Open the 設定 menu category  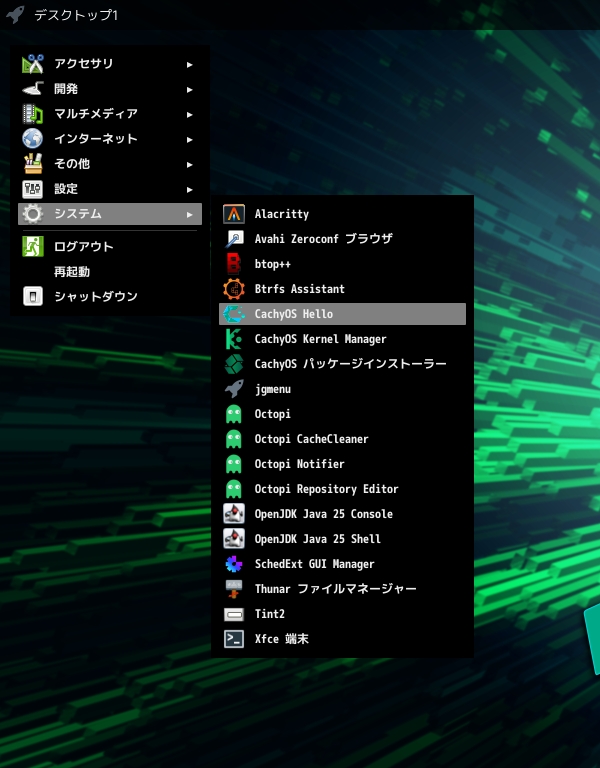[x=110, y=189]
